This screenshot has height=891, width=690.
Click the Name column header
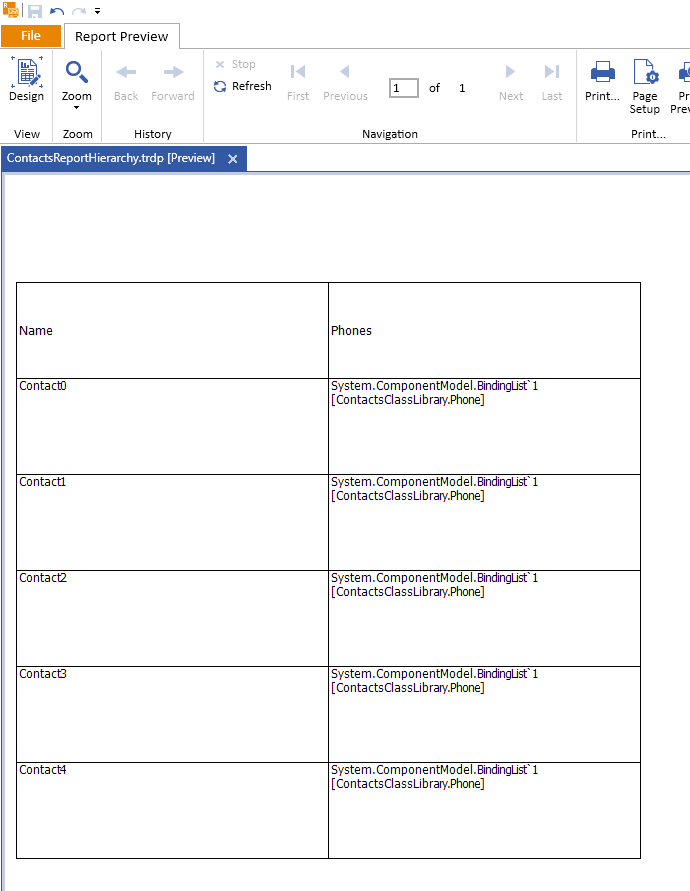point(172,331)
